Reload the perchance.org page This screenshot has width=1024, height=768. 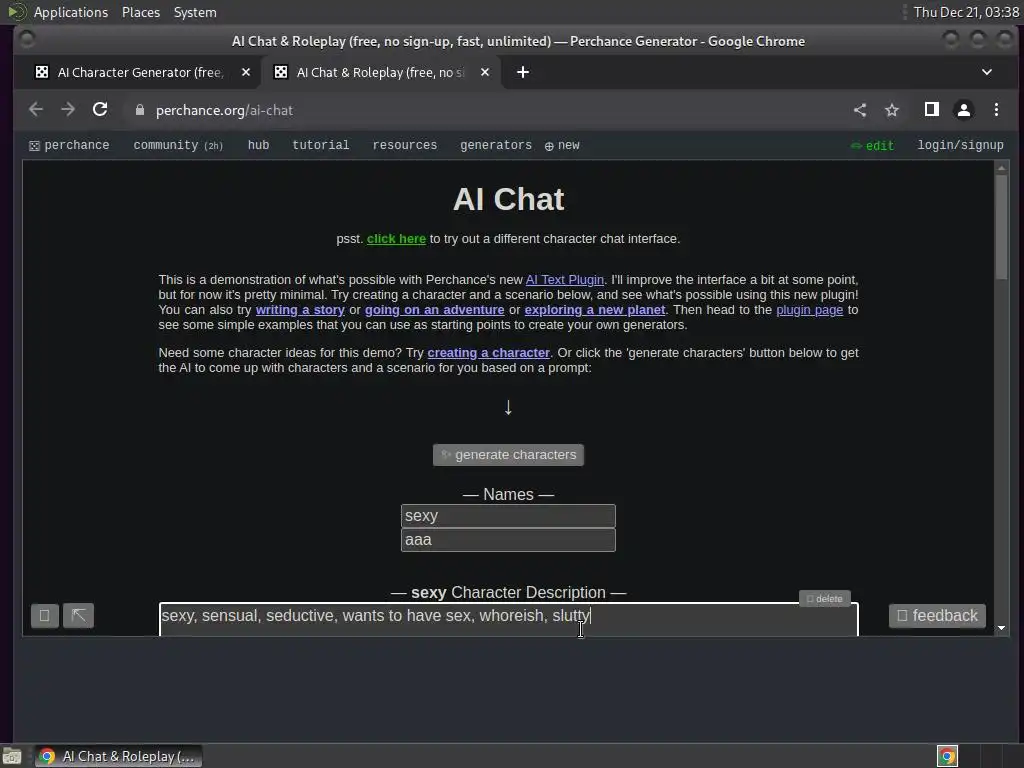[100, 110]
